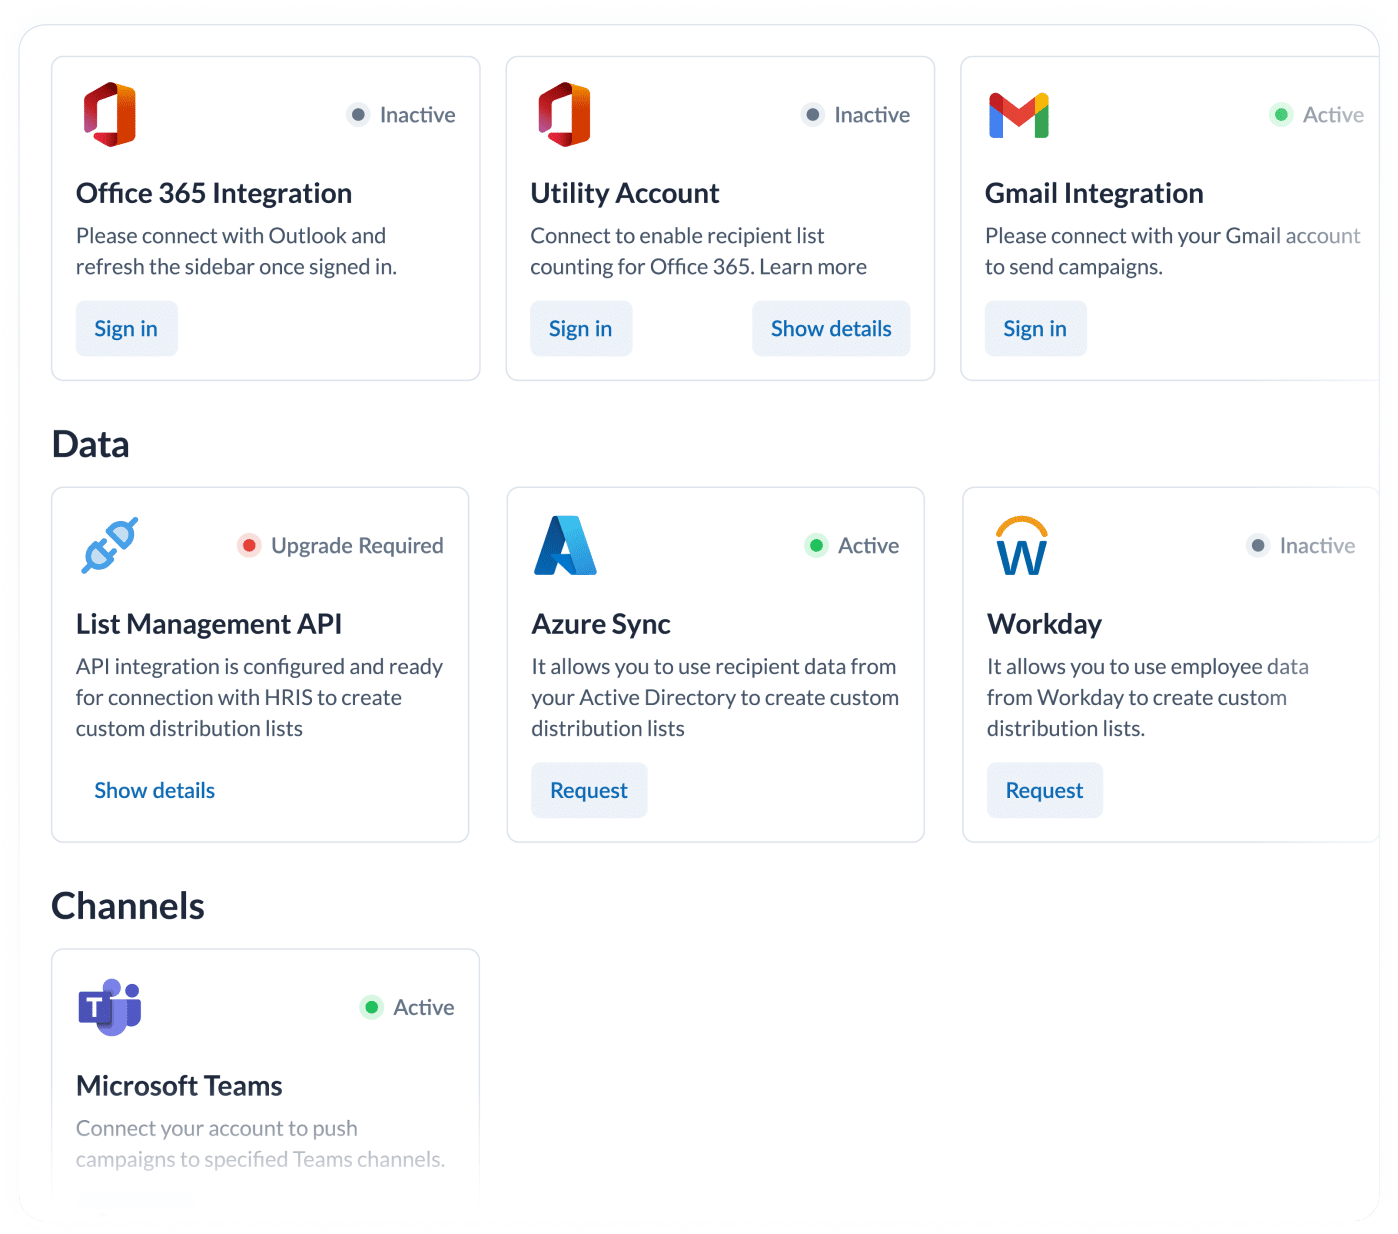Sign in to Gmail Integration

tap(1035, 328)
